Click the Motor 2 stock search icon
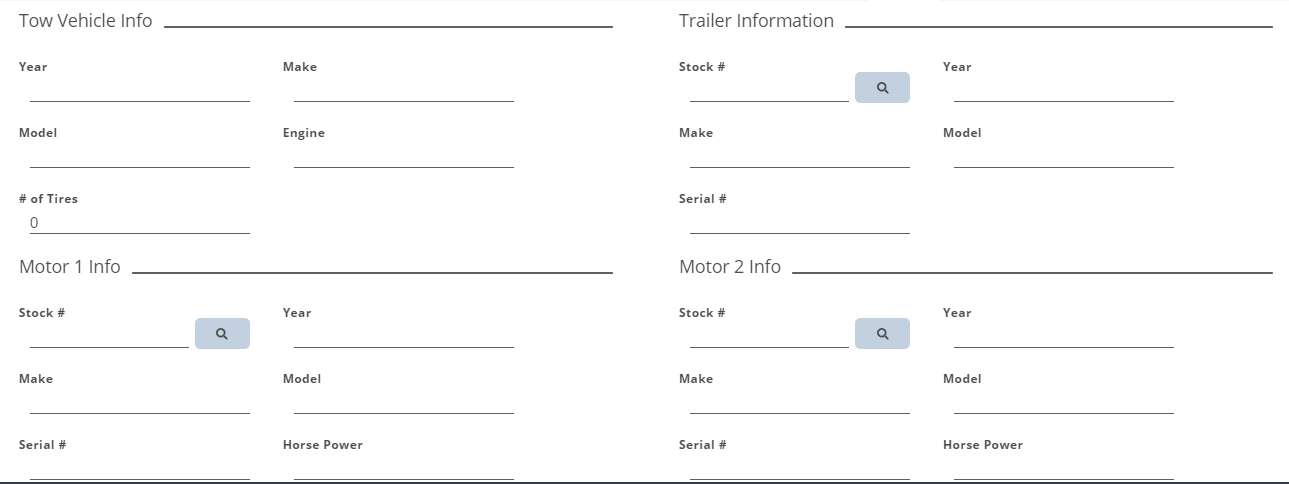Viewport: 1289px width, 484px height. (882, 333)
